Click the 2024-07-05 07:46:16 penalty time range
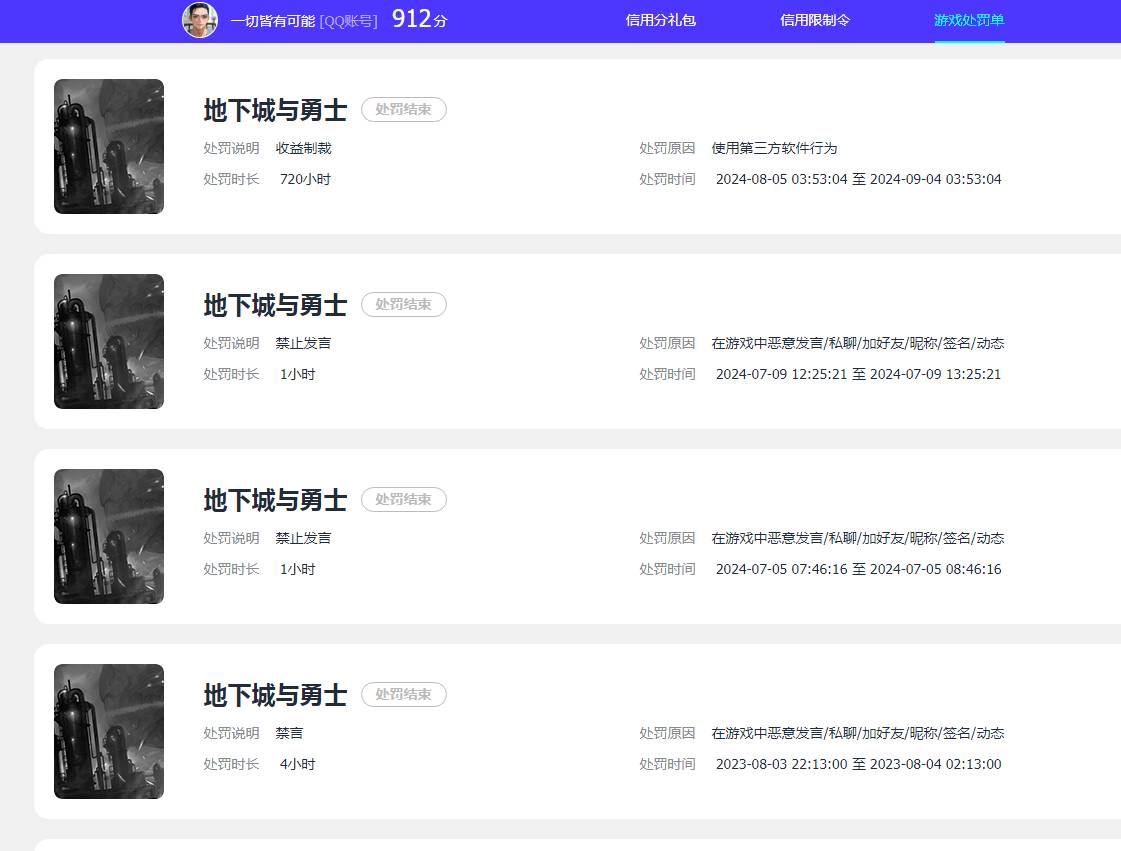The height and width of the screenshot is (851, 1121). [858, 570]
